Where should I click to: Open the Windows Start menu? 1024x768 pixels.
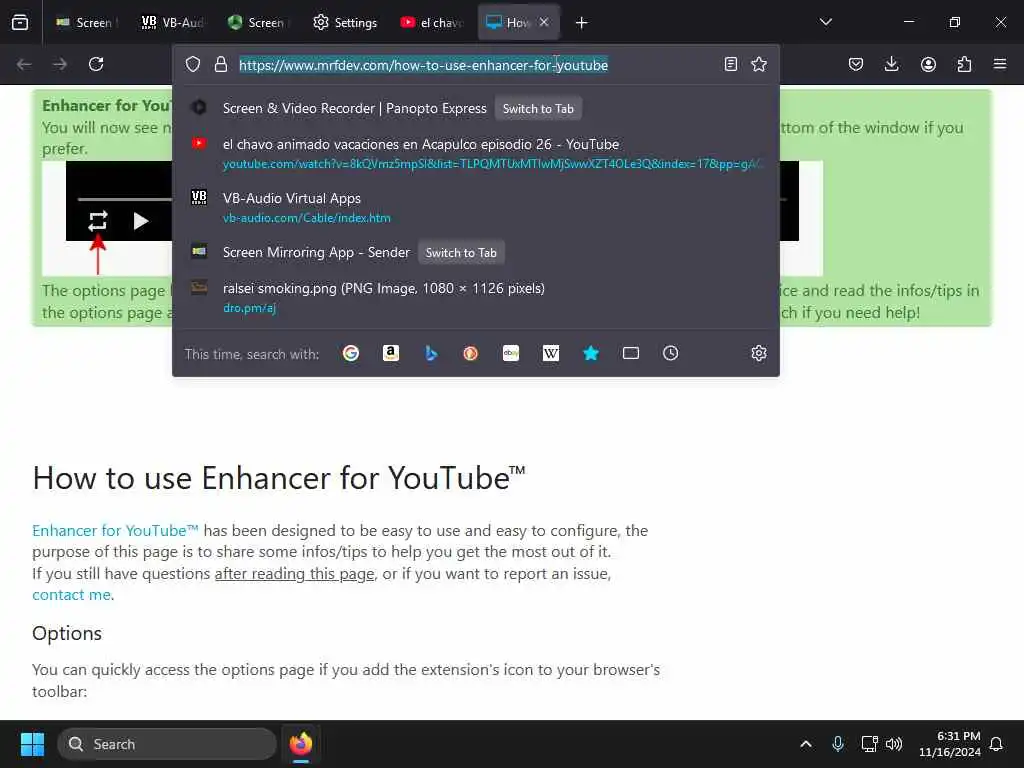pyautogui.click(x=32, y=744)
